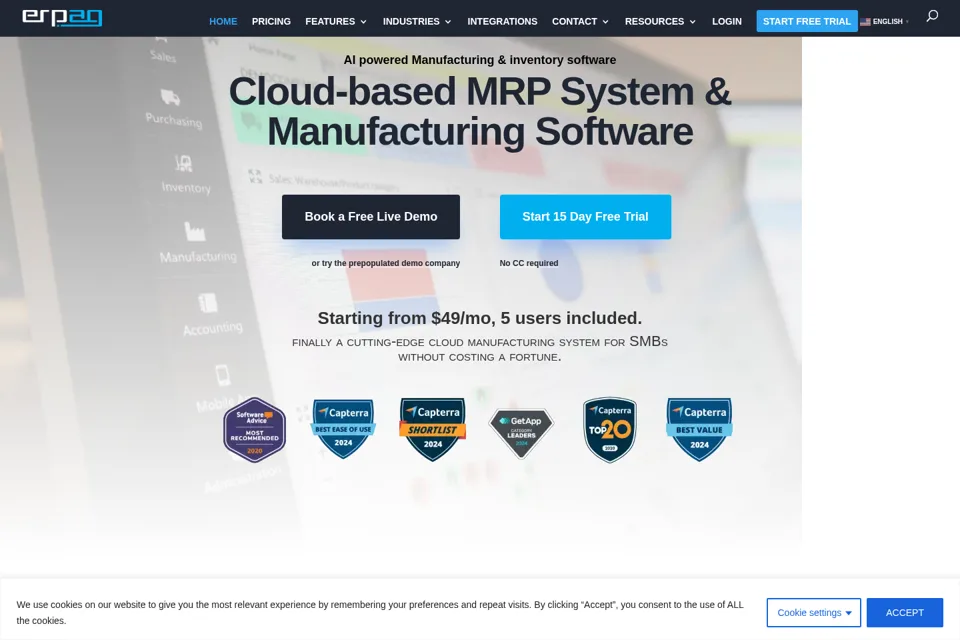Viewport: 960px width, 640px height.
Task: Expand the Features dropdown menu
Action: click(336, 21)
